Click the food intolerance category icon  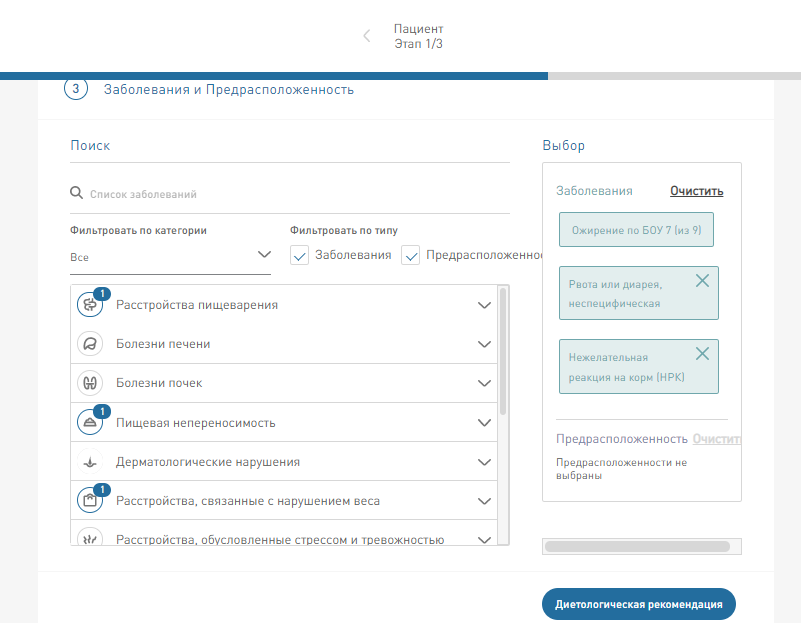[x=90, y=423]
